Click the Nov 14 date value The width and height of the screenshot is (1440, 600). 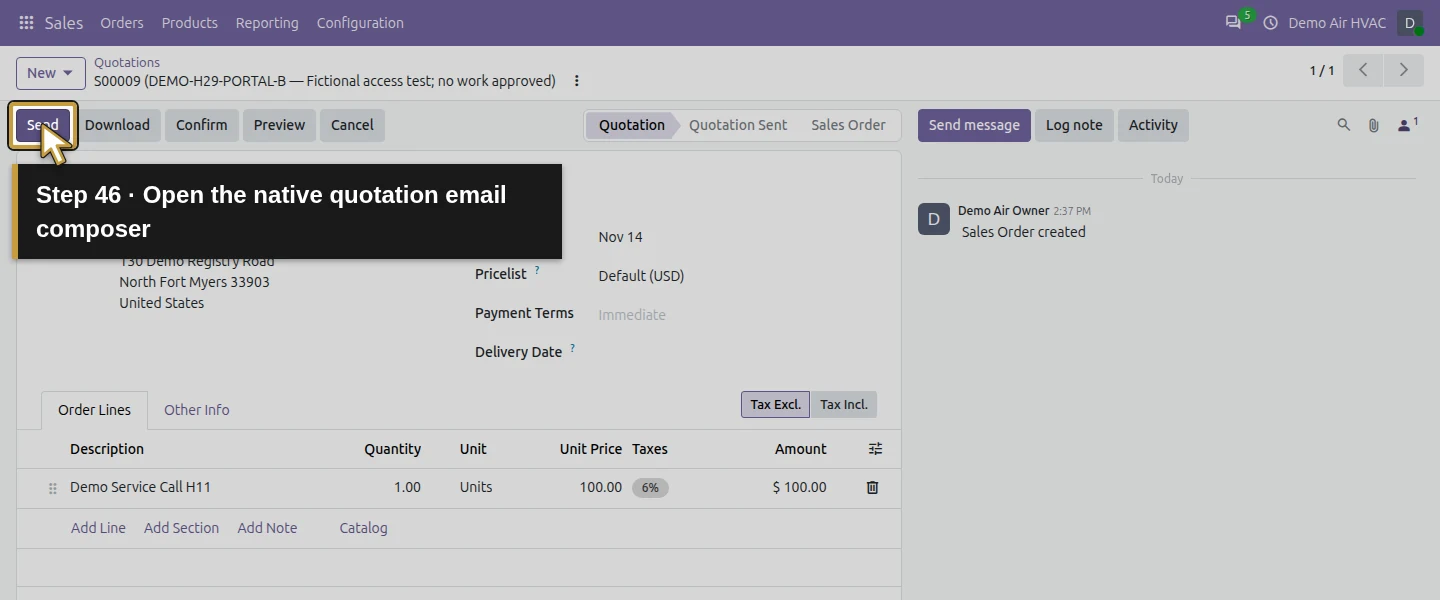(620, 237)
